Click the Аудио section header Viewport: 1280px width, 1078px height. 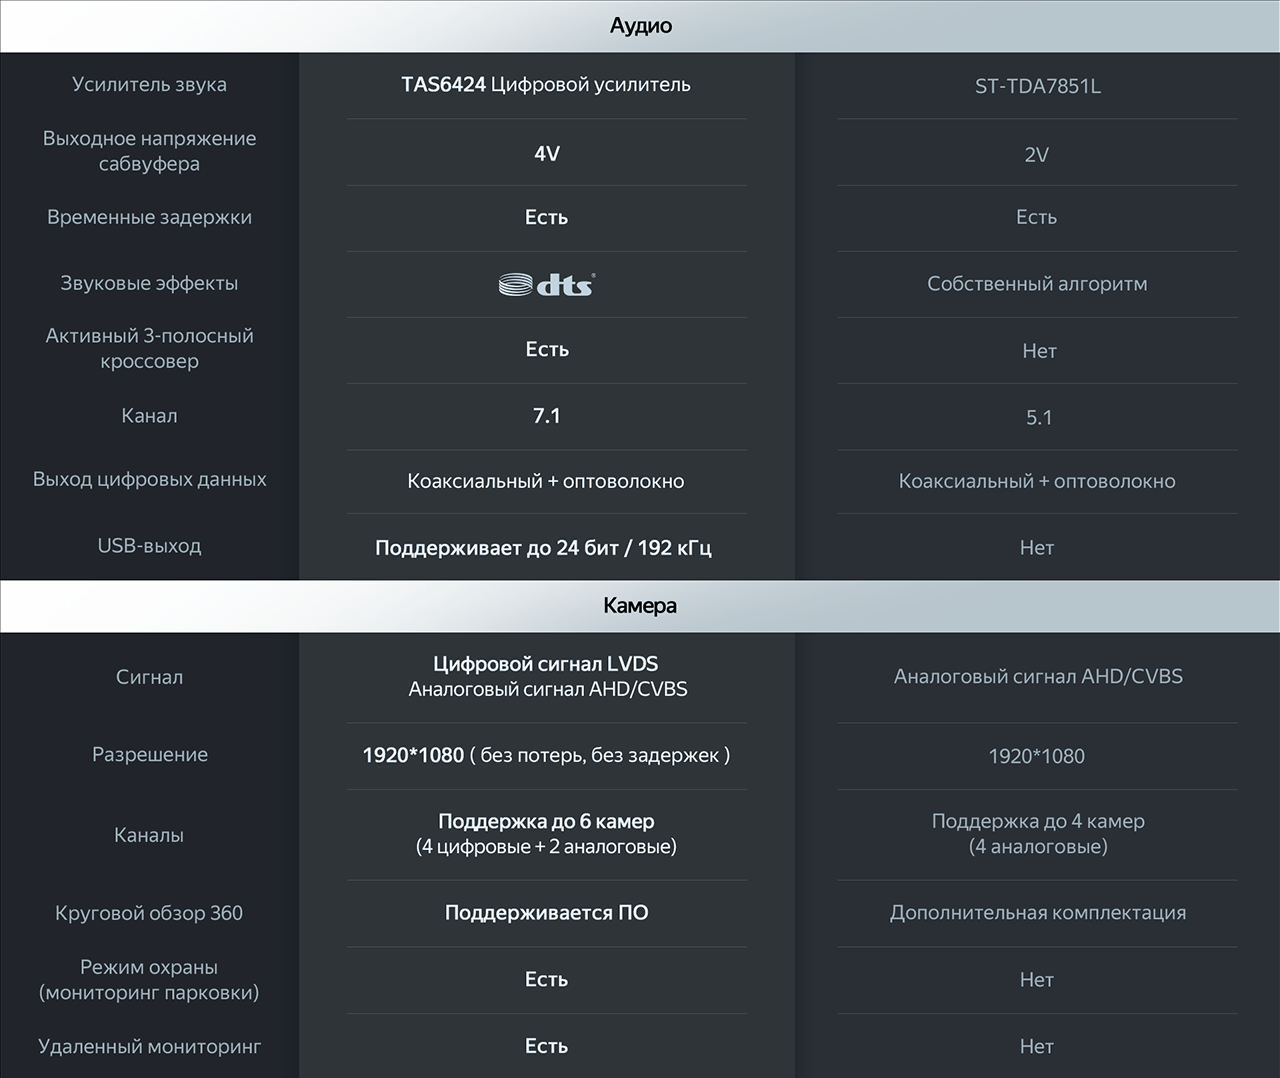click(640, 26)
